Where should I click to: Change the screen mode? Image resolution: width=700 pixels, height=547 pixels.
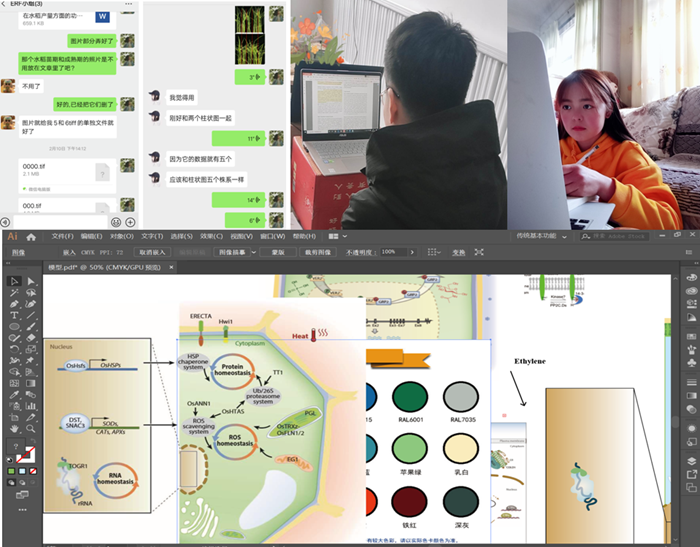22,494
